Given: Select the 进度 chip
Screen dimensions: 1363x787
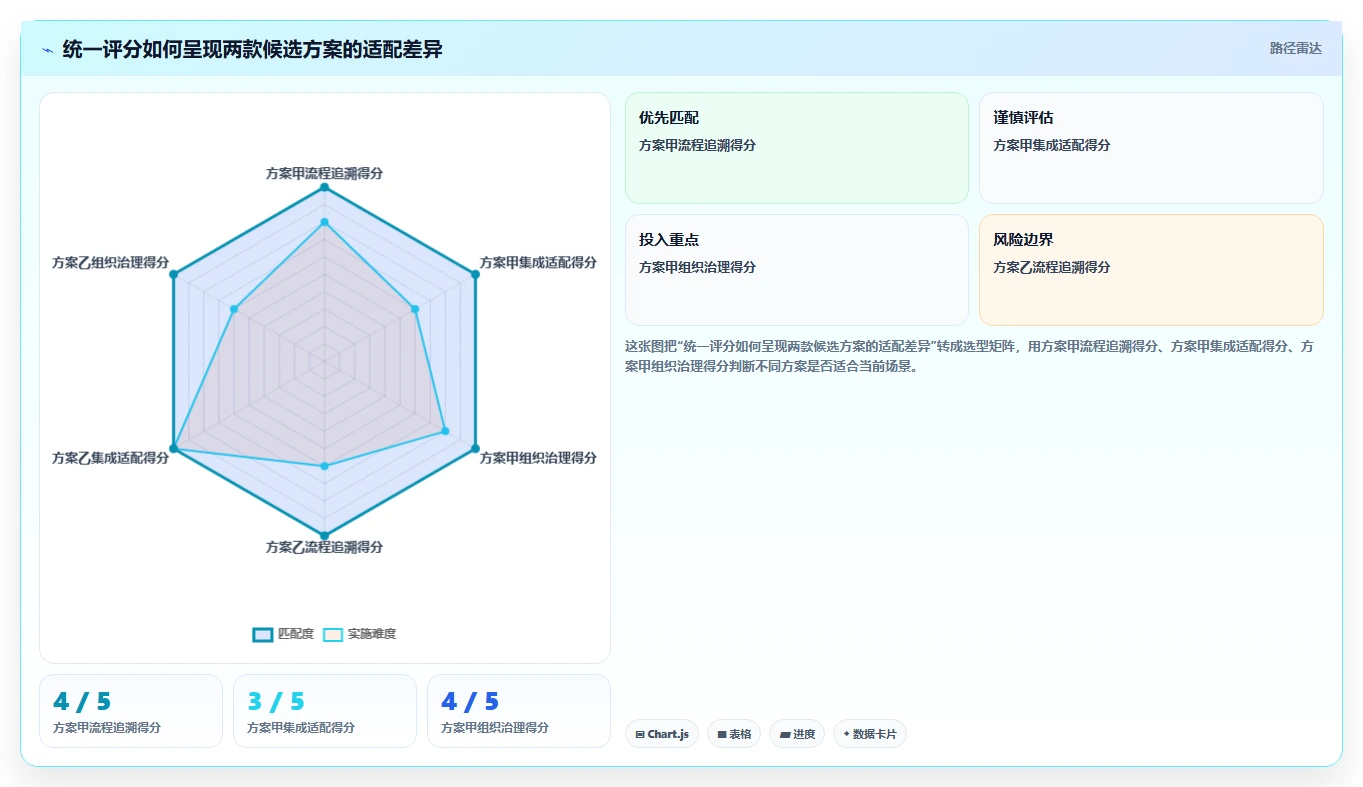Looking at the screenshot, I should [x=797, y=734].
